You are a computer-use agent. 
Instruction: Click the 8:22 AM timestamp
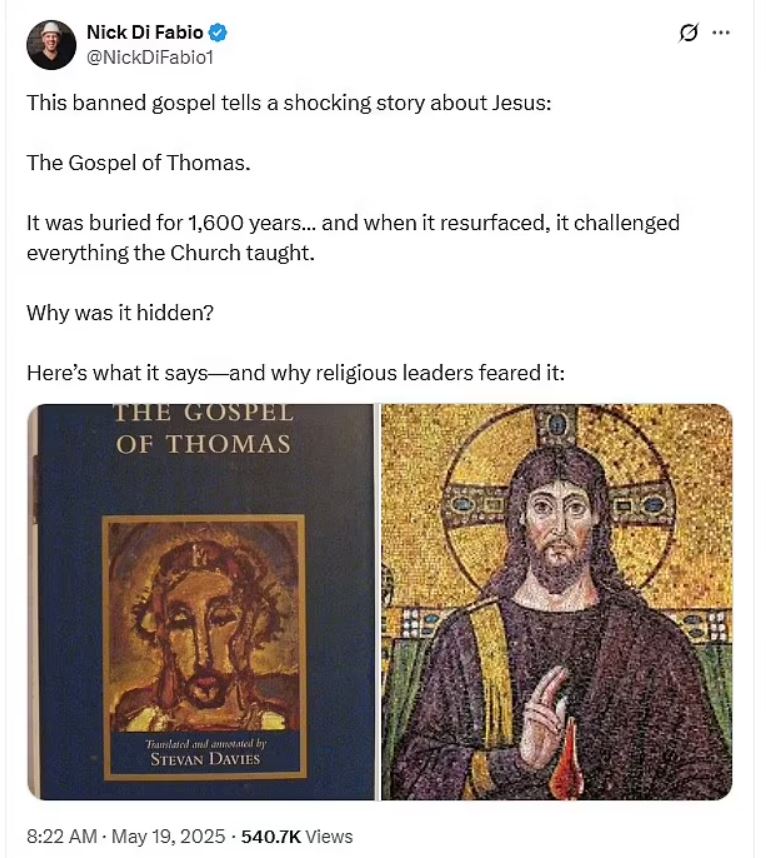pos(61,836)
